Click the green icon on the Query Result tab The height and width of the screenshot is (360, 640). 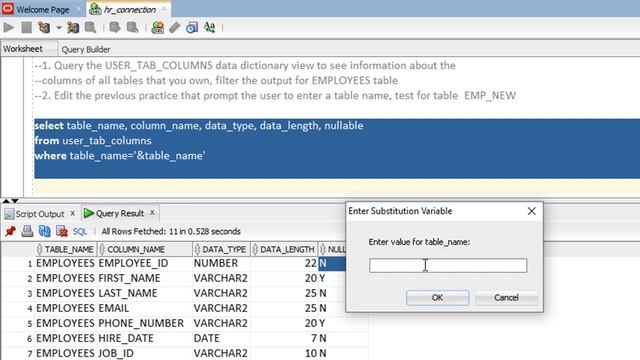[89, 213]
